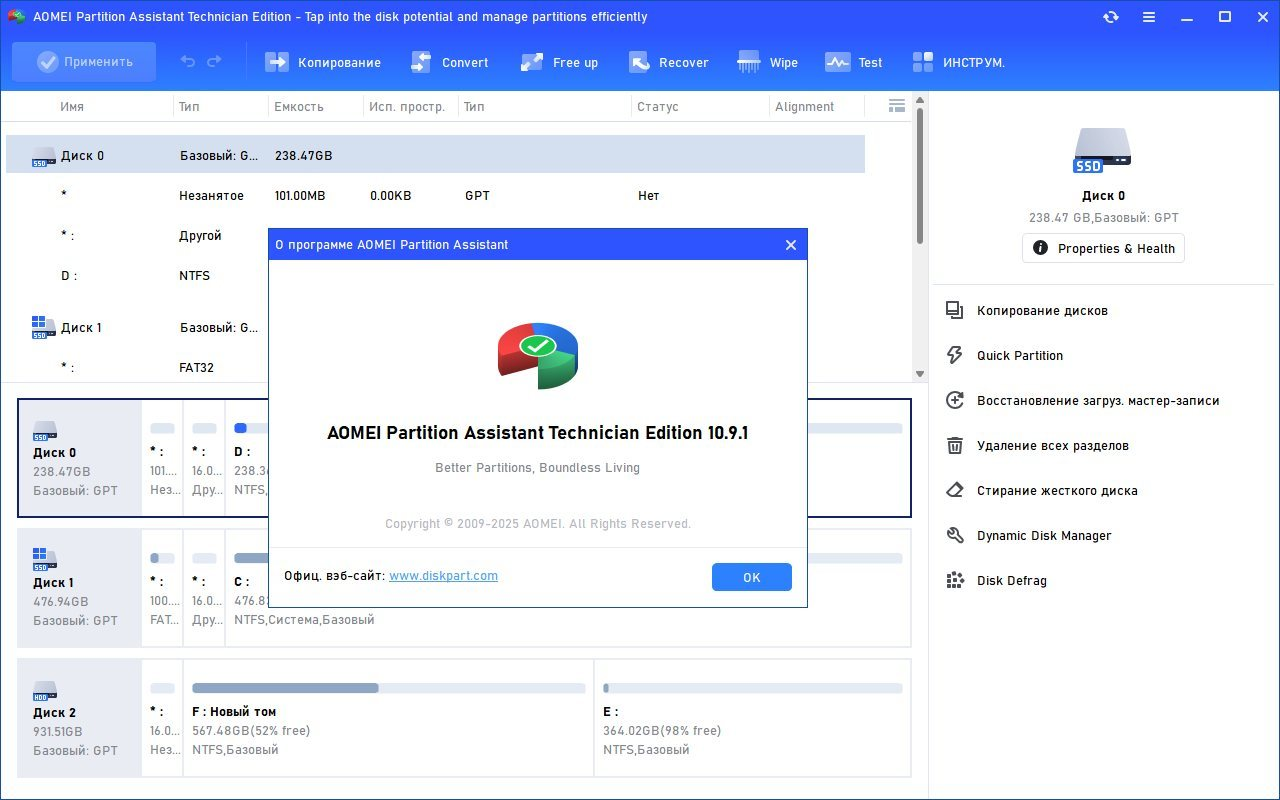Open the Free up tool
Image resolution: width=1280 pixels, height=800 pixels.
560,62
